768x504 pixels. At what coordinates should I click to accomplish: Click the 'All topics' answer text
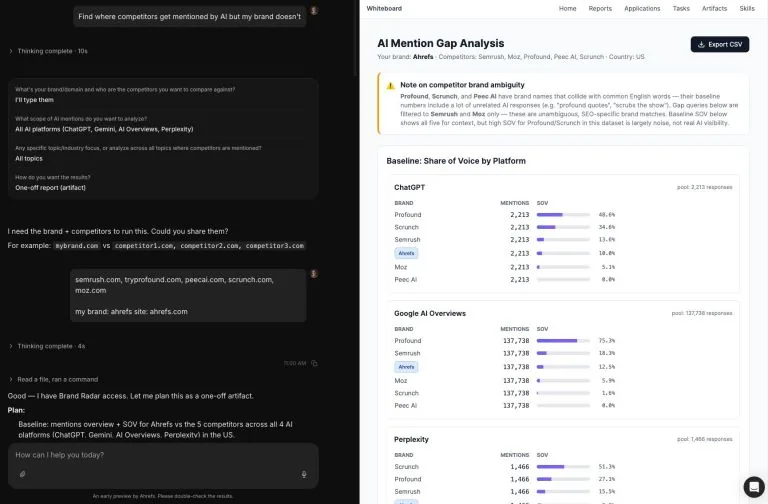29,158
